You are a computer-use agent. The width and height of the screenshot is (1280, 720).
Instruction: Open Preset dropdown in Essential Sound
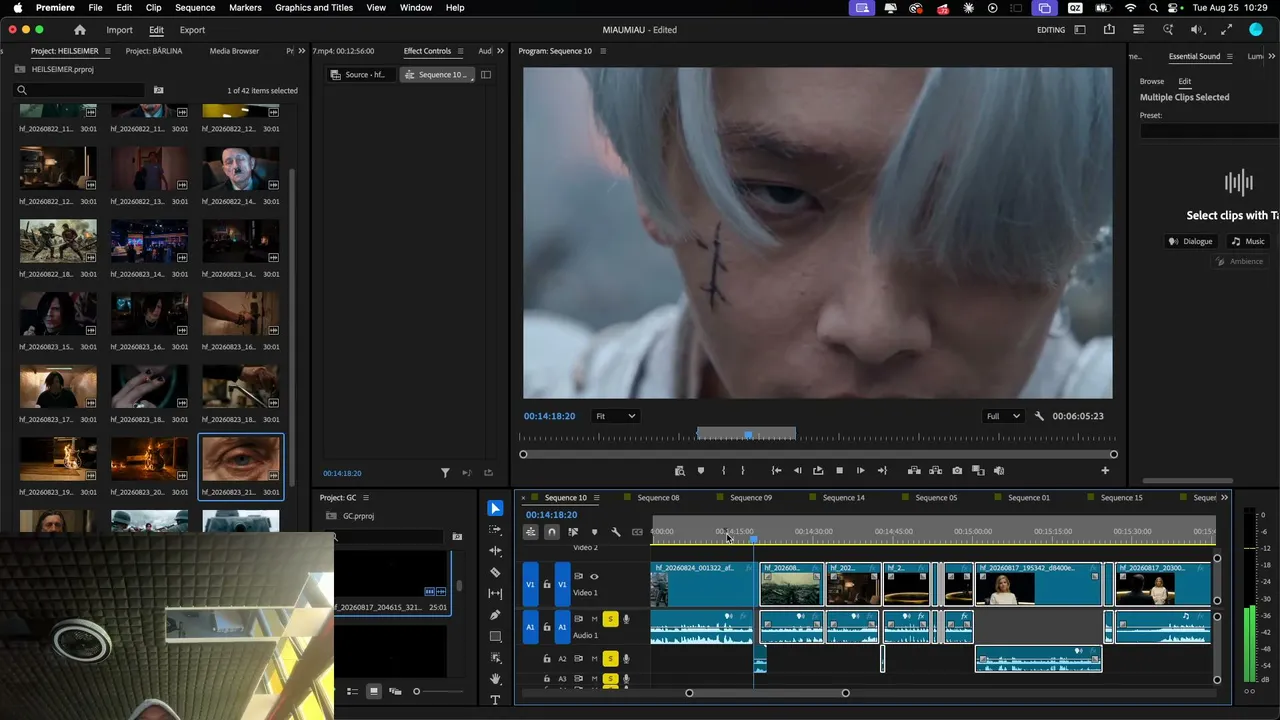pyautogui.click(x=1209, y=131)
